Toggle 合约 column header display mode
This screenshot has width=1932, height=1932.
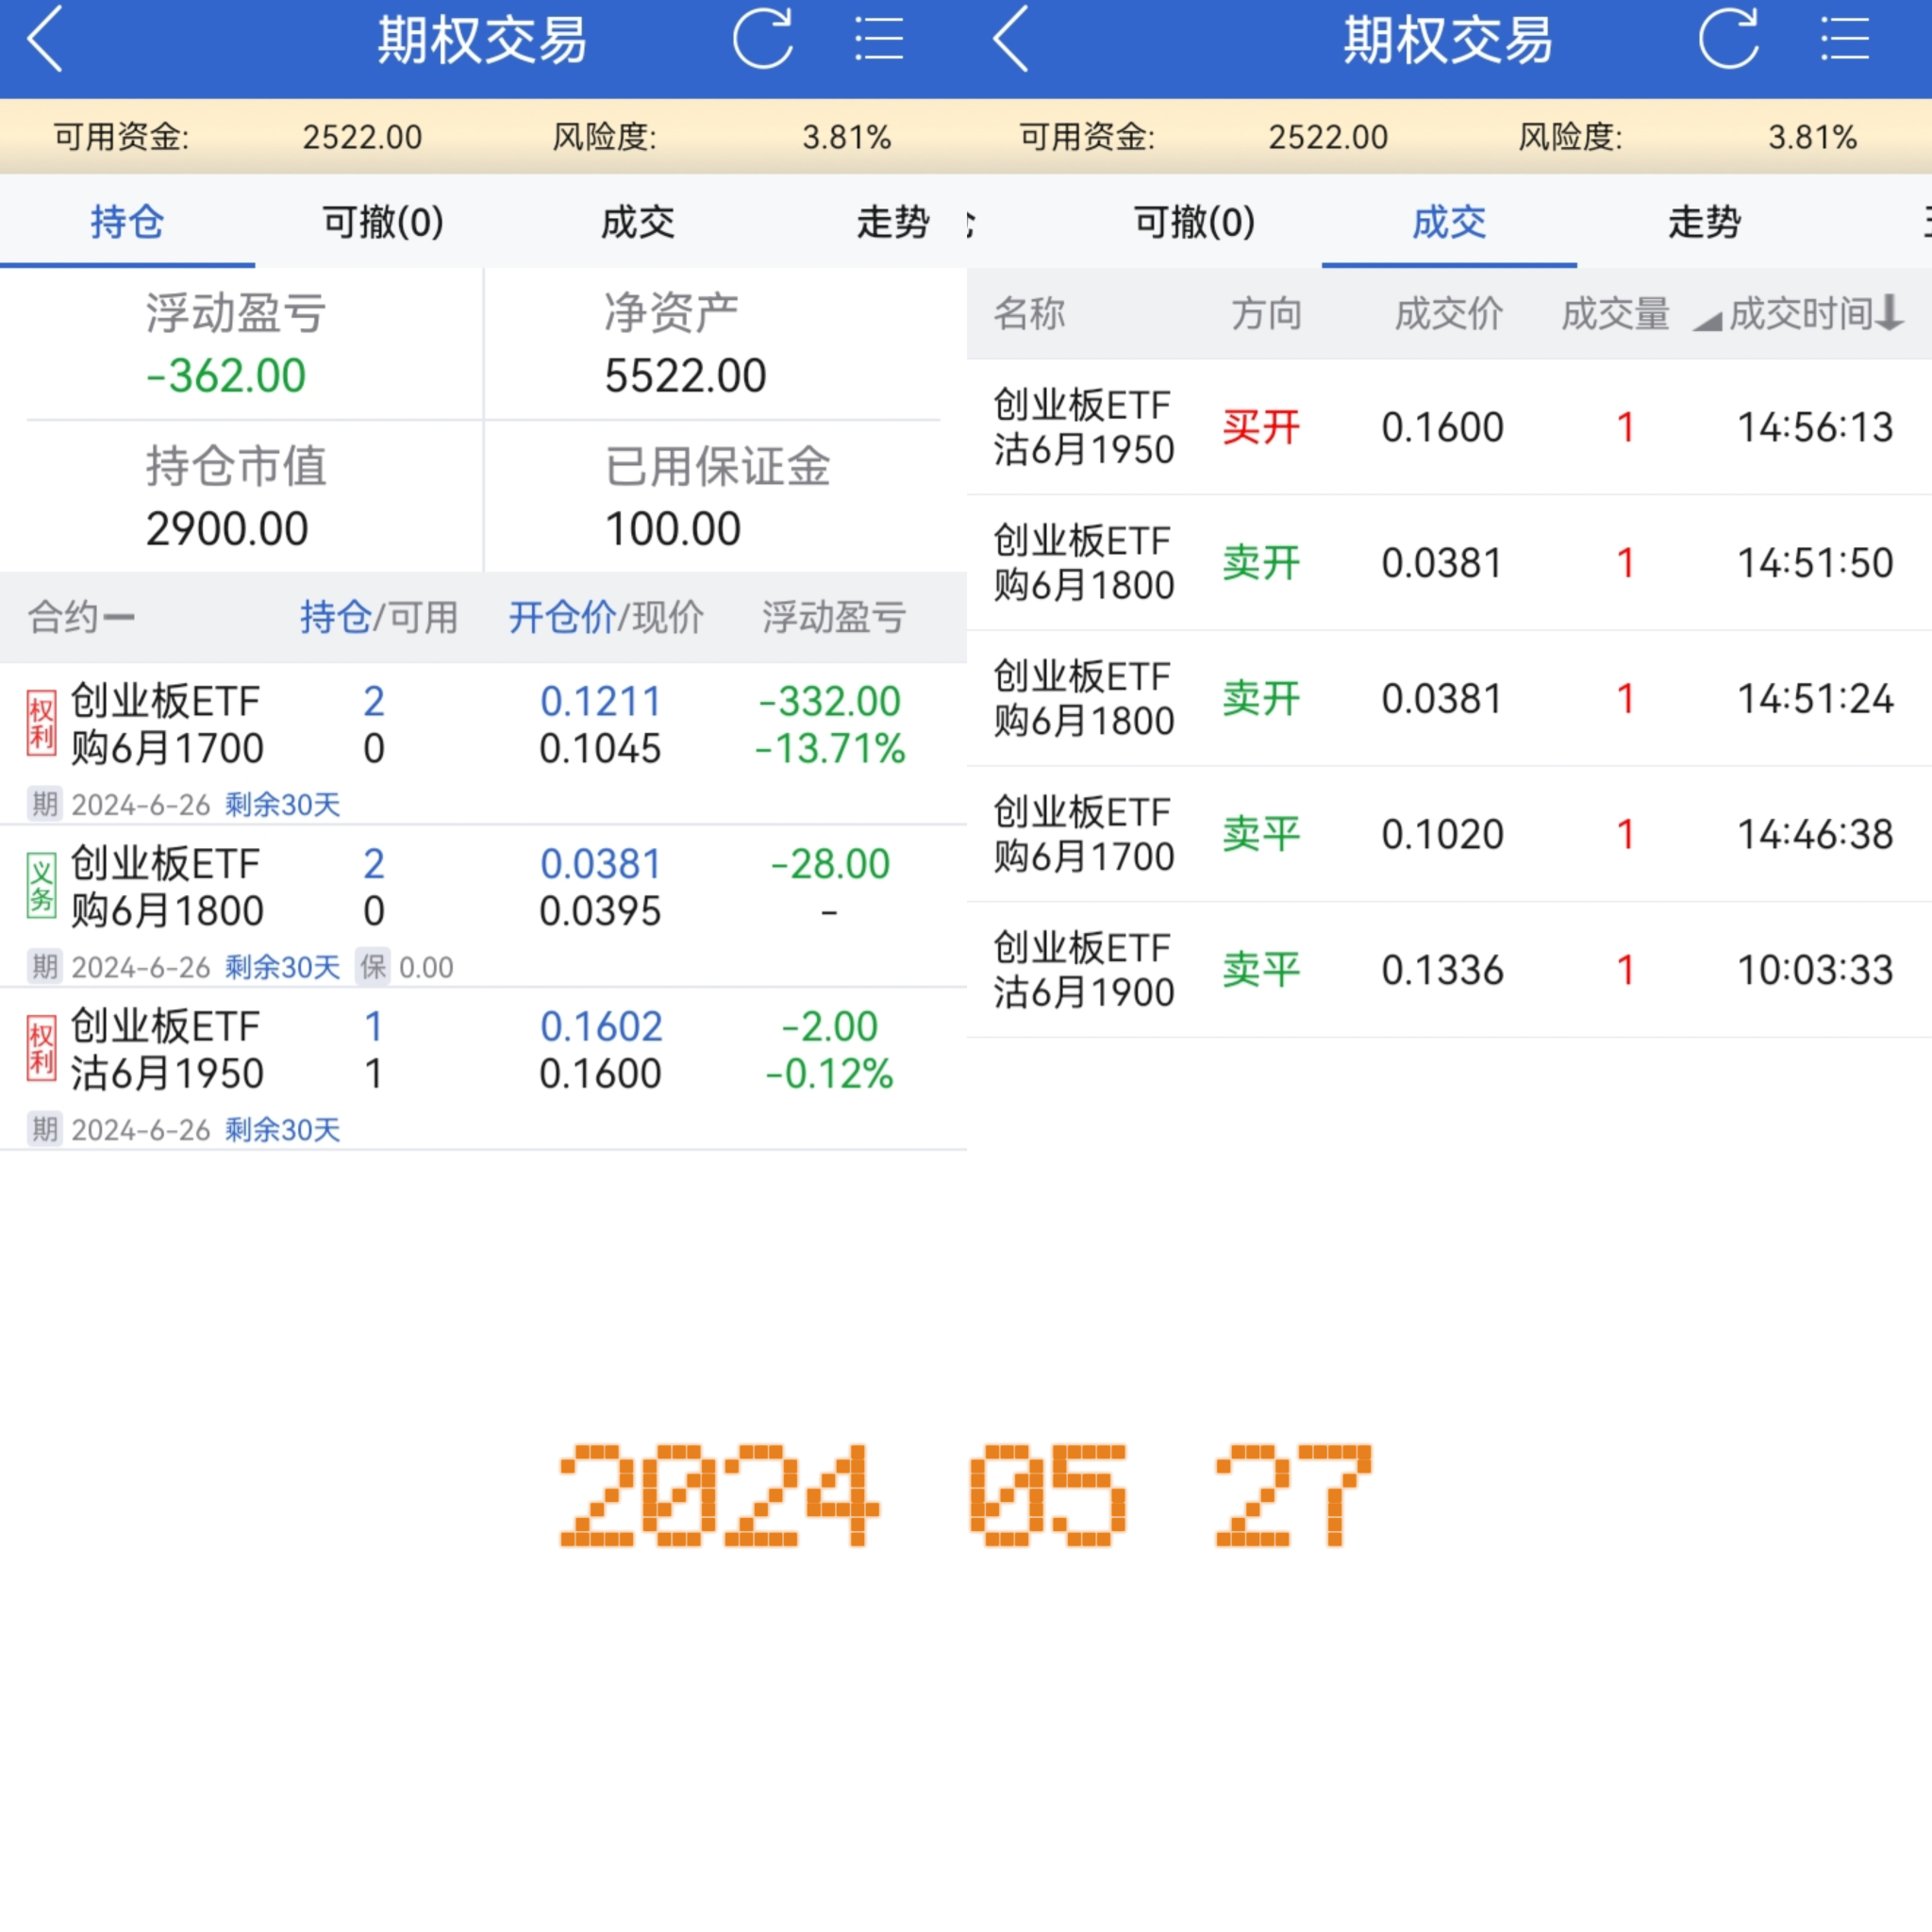point(80,617)
